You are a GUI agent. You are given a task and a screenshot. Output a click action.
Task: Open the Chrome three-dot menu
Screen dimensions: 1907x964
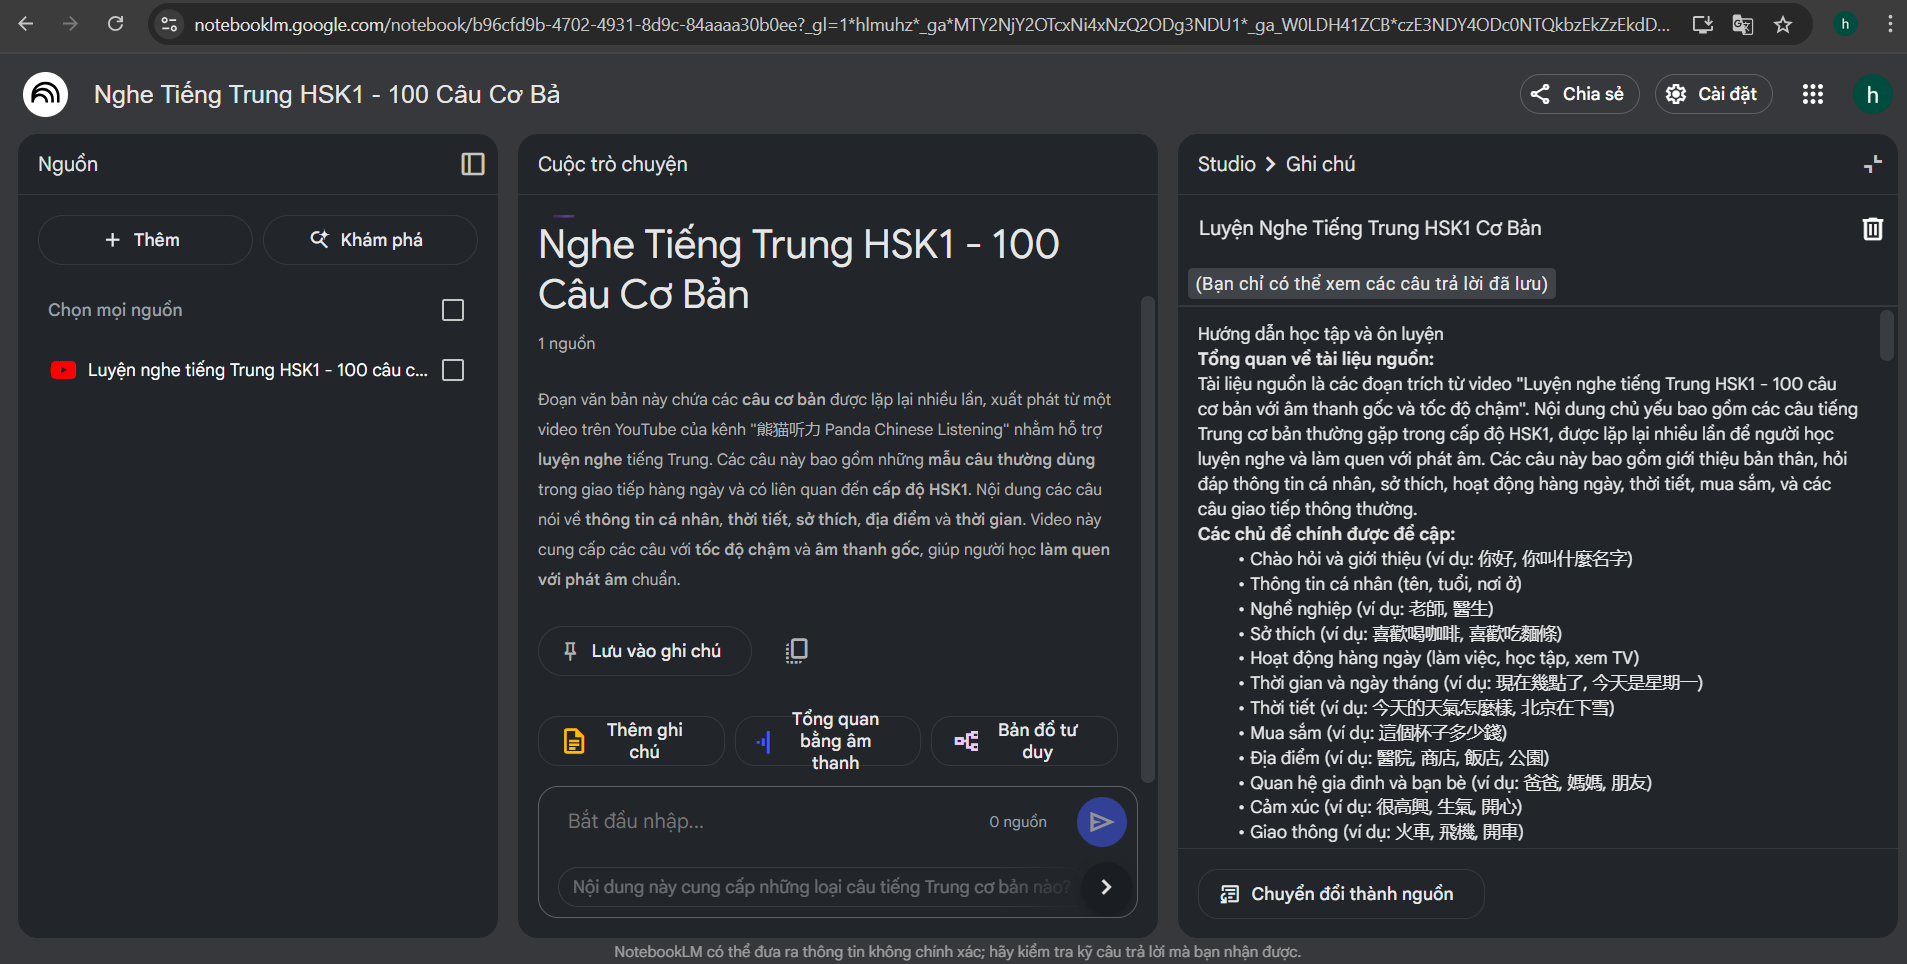coord(1889,24)
